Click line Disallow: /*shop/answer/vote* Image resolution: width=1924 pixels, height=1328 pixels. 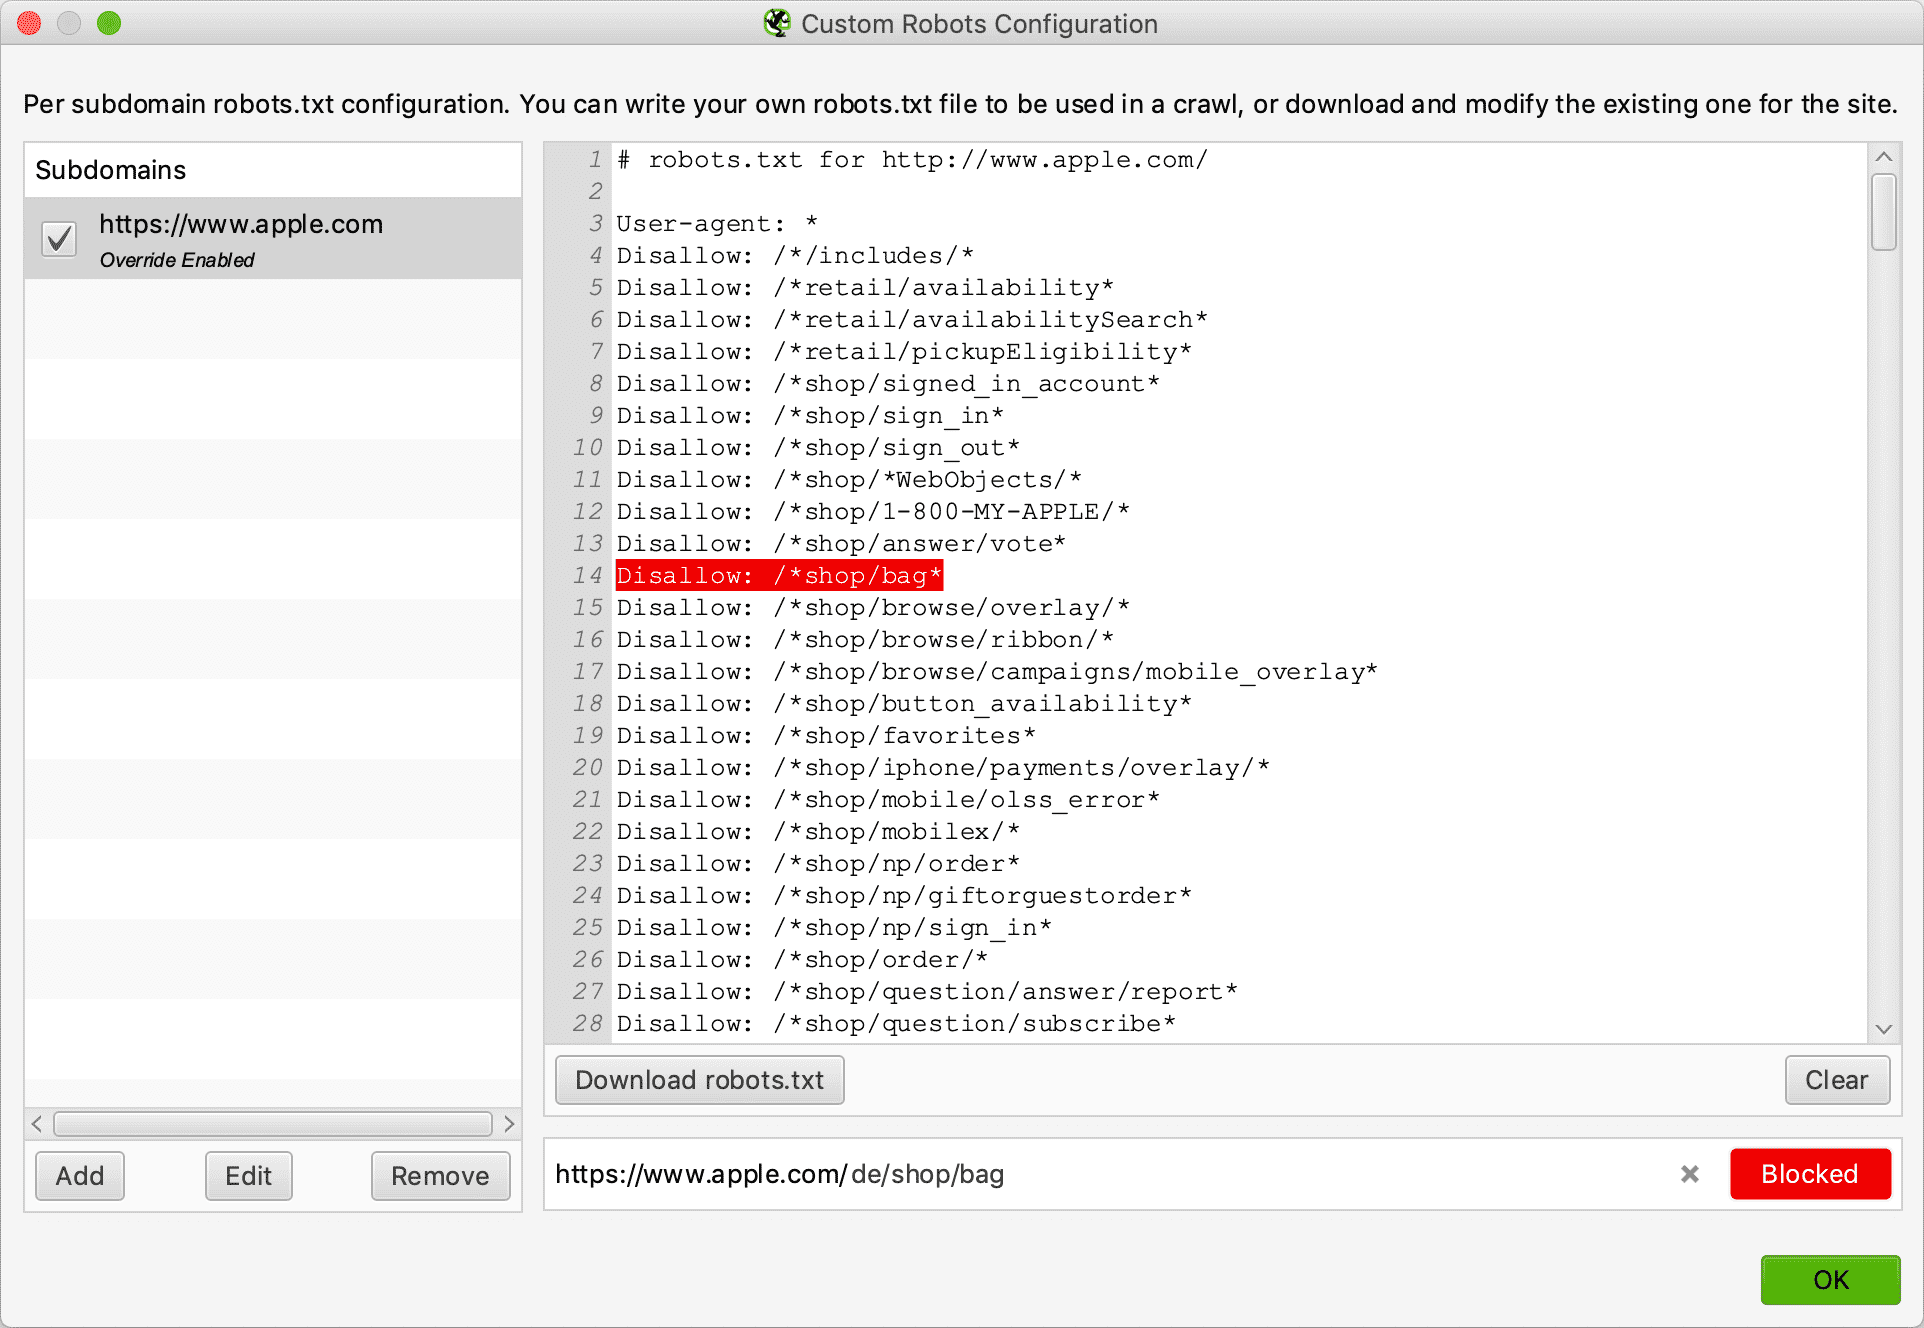pyautogui.click(x=841, y=544)
